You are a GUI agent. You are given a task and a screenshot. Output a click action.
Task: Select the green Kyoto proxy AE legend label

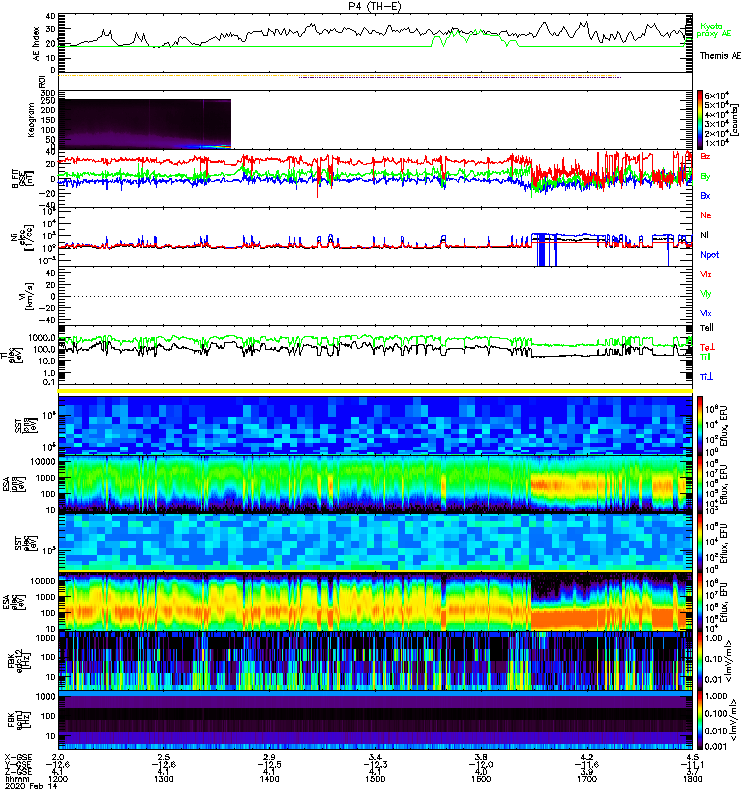pyautogui.click(x=714, y=30)
